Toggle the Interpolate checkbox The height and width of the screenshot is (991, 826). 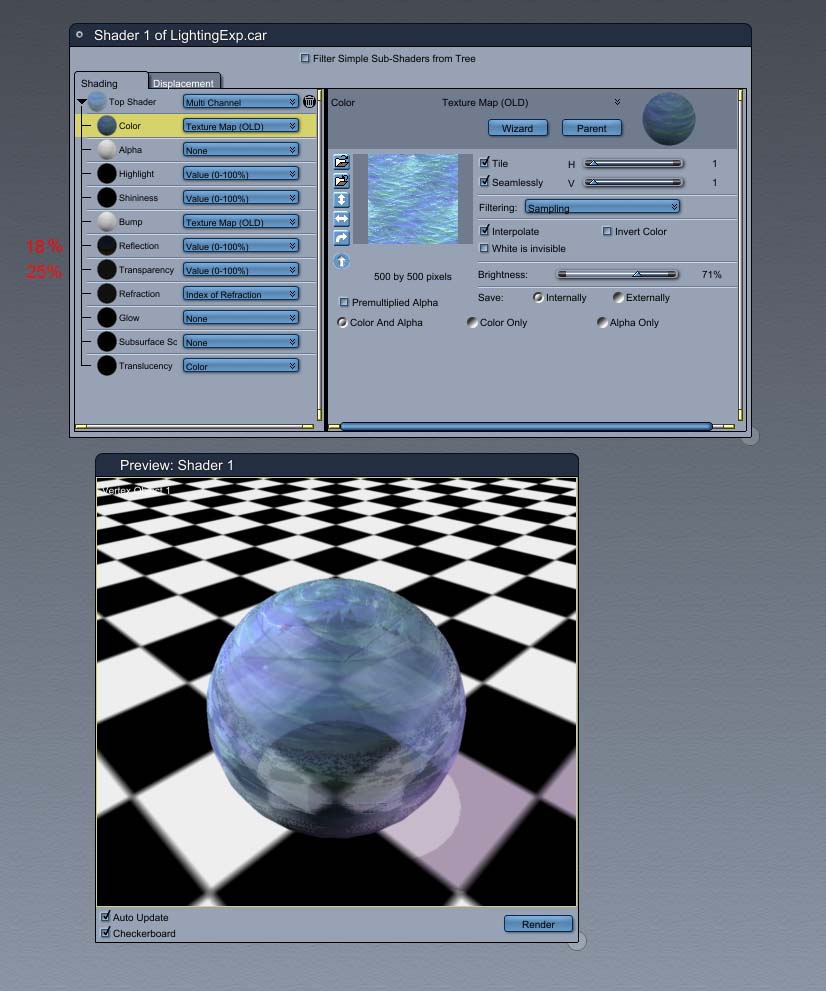pyautogui.click(x=484, y=231)
